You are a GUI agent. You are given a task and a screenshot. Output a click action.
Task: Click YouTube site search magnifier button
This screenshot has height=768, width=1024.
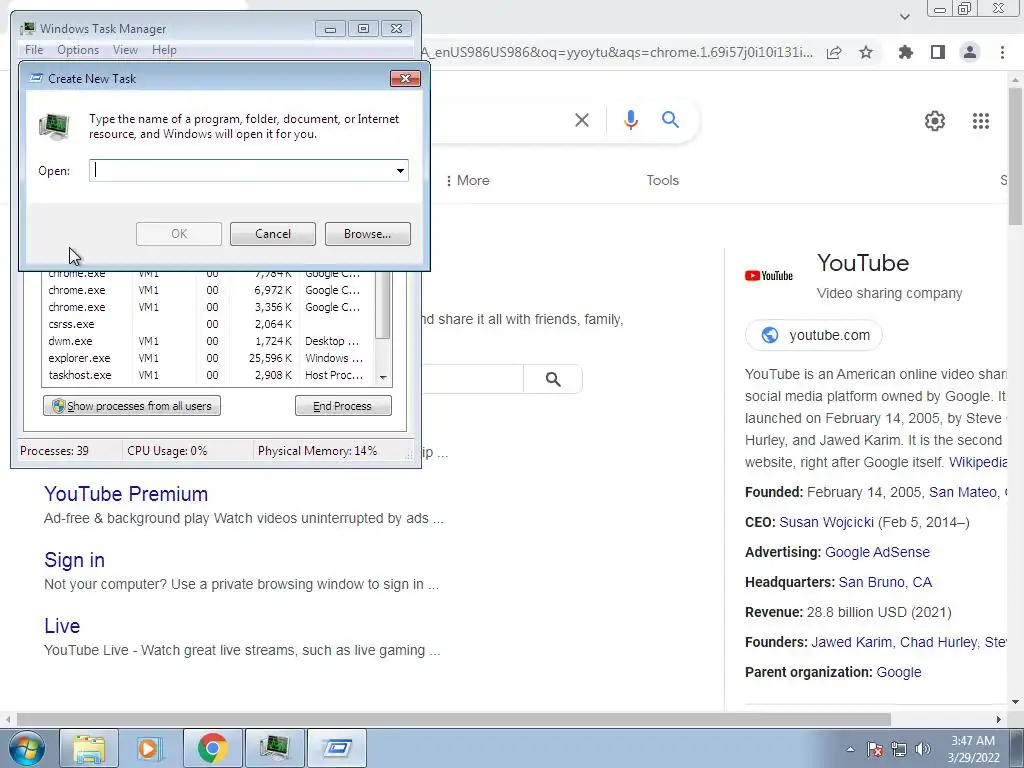[553, 379]
